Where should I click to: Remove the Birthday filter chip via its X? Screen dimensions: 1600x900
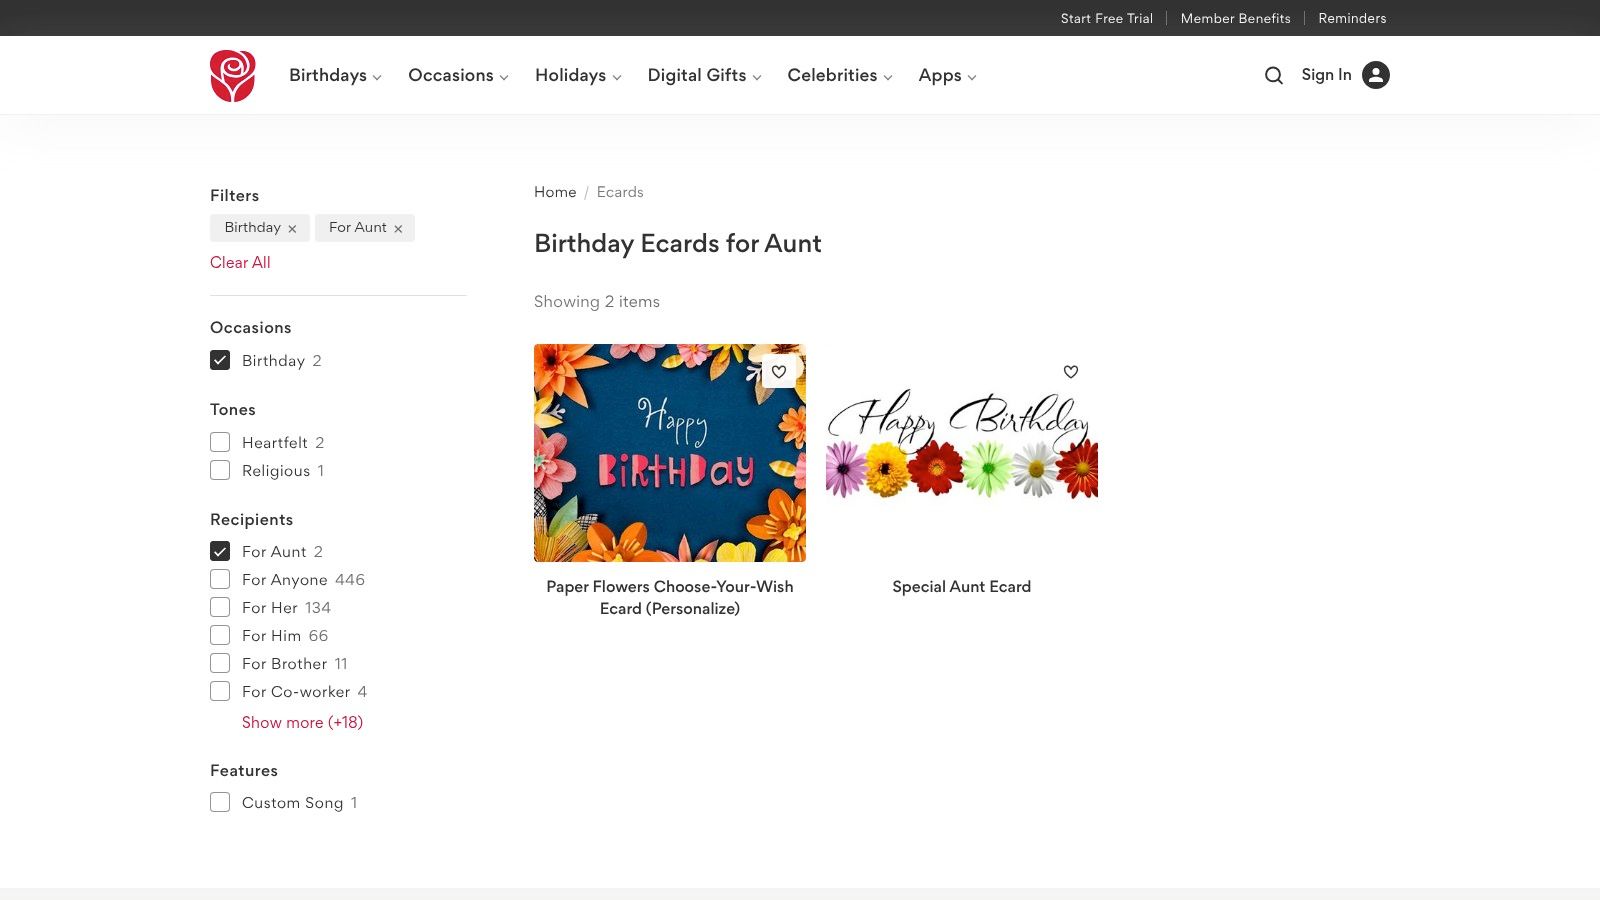coord(293,227)
